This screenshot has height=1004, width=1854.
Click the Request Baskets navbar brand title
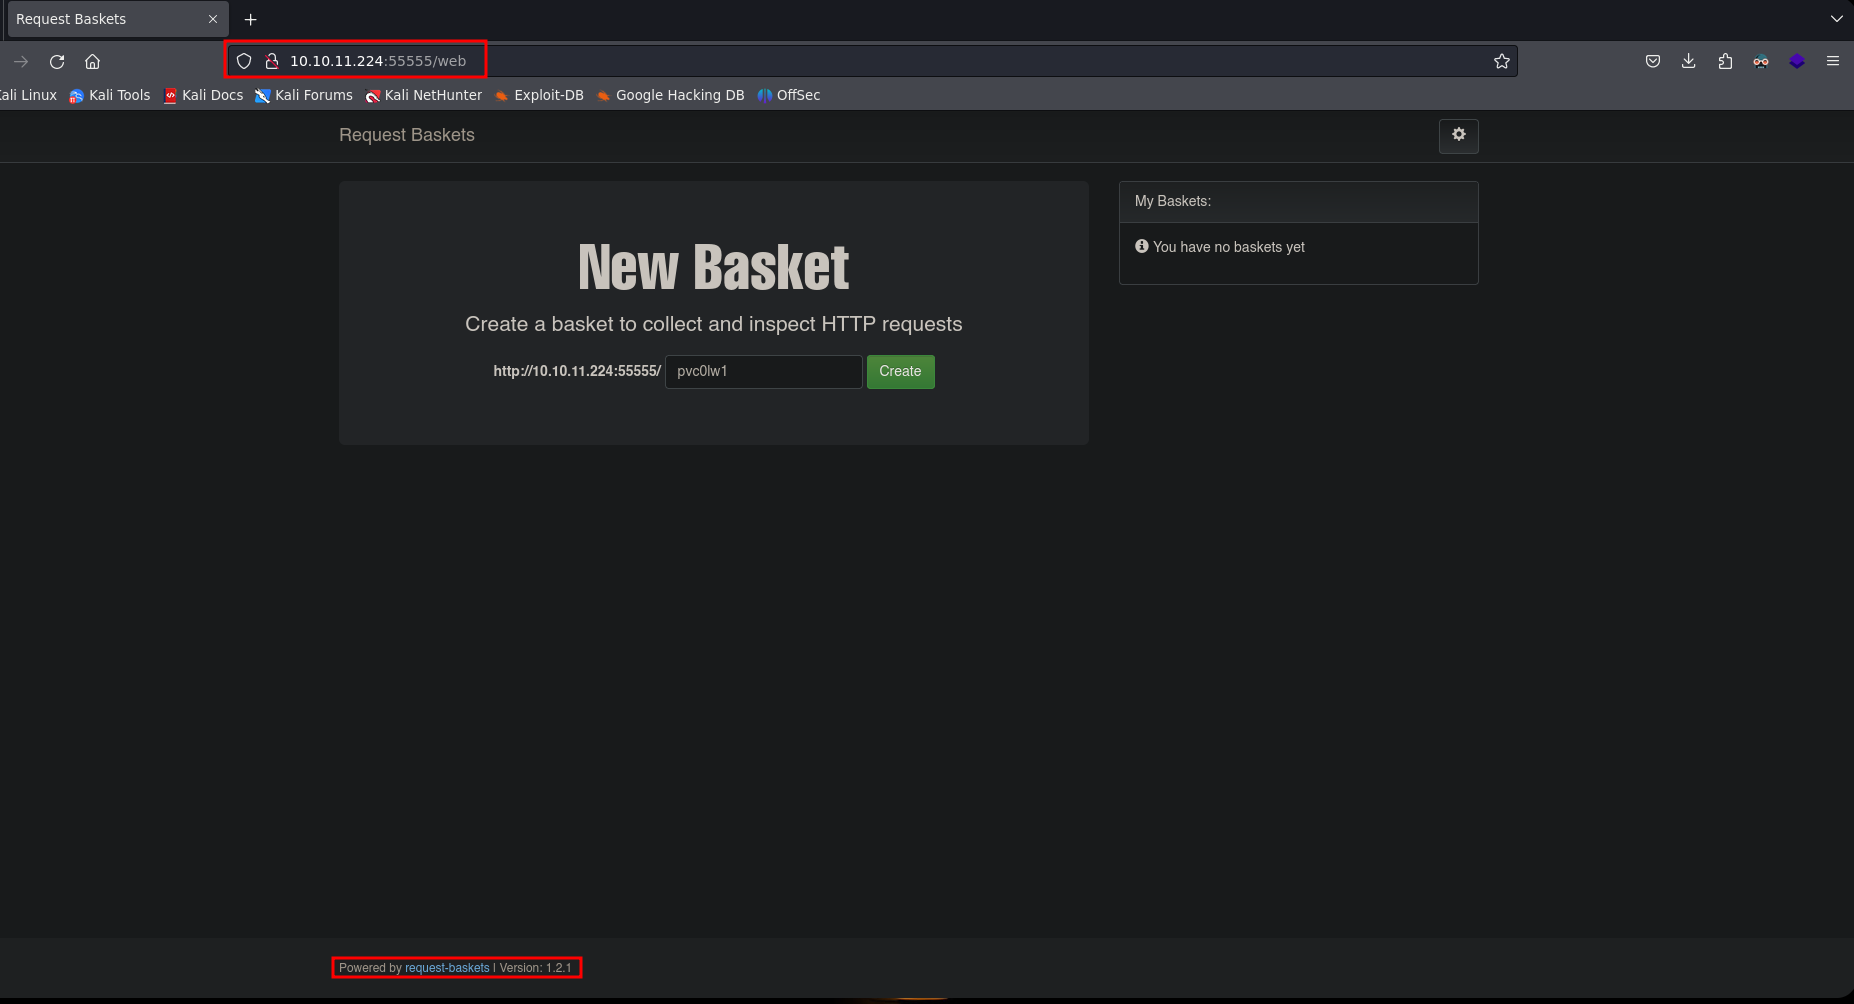406,135
